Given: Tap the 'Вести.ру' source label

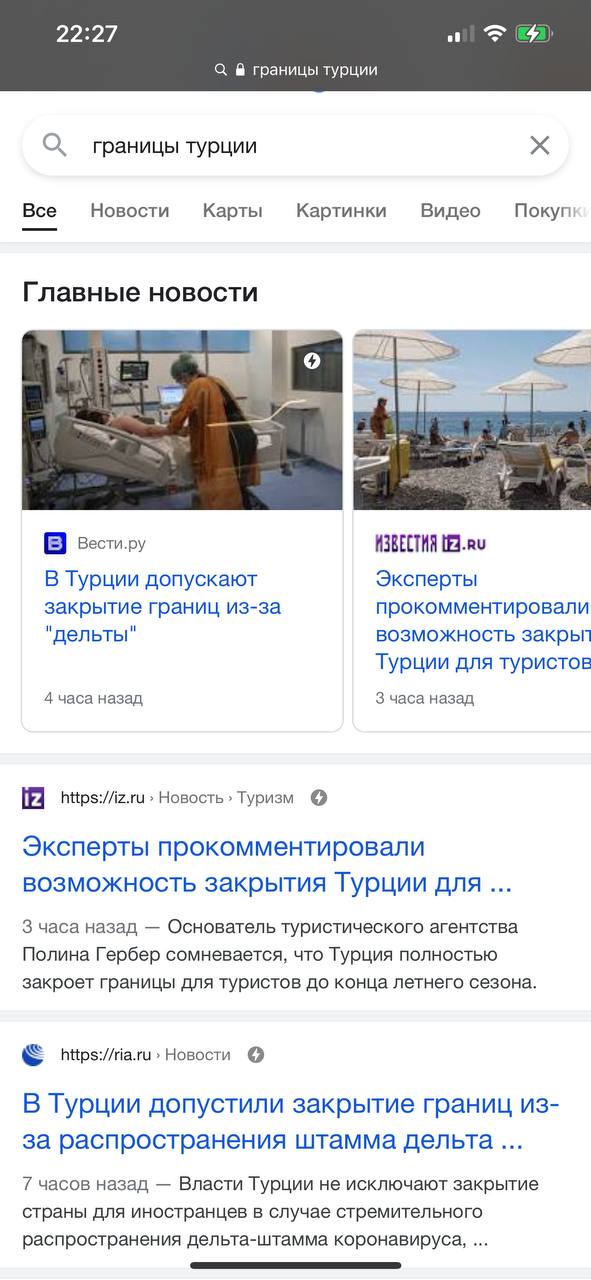Looking at the screenshot, I should click(x=111, y=543).
